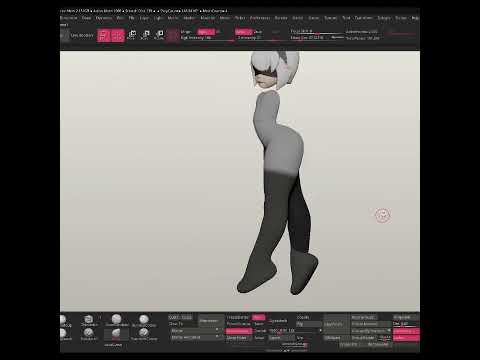Toggle the Mrgb channel button
The image size is (480, 360).
[x=186, y=32]
